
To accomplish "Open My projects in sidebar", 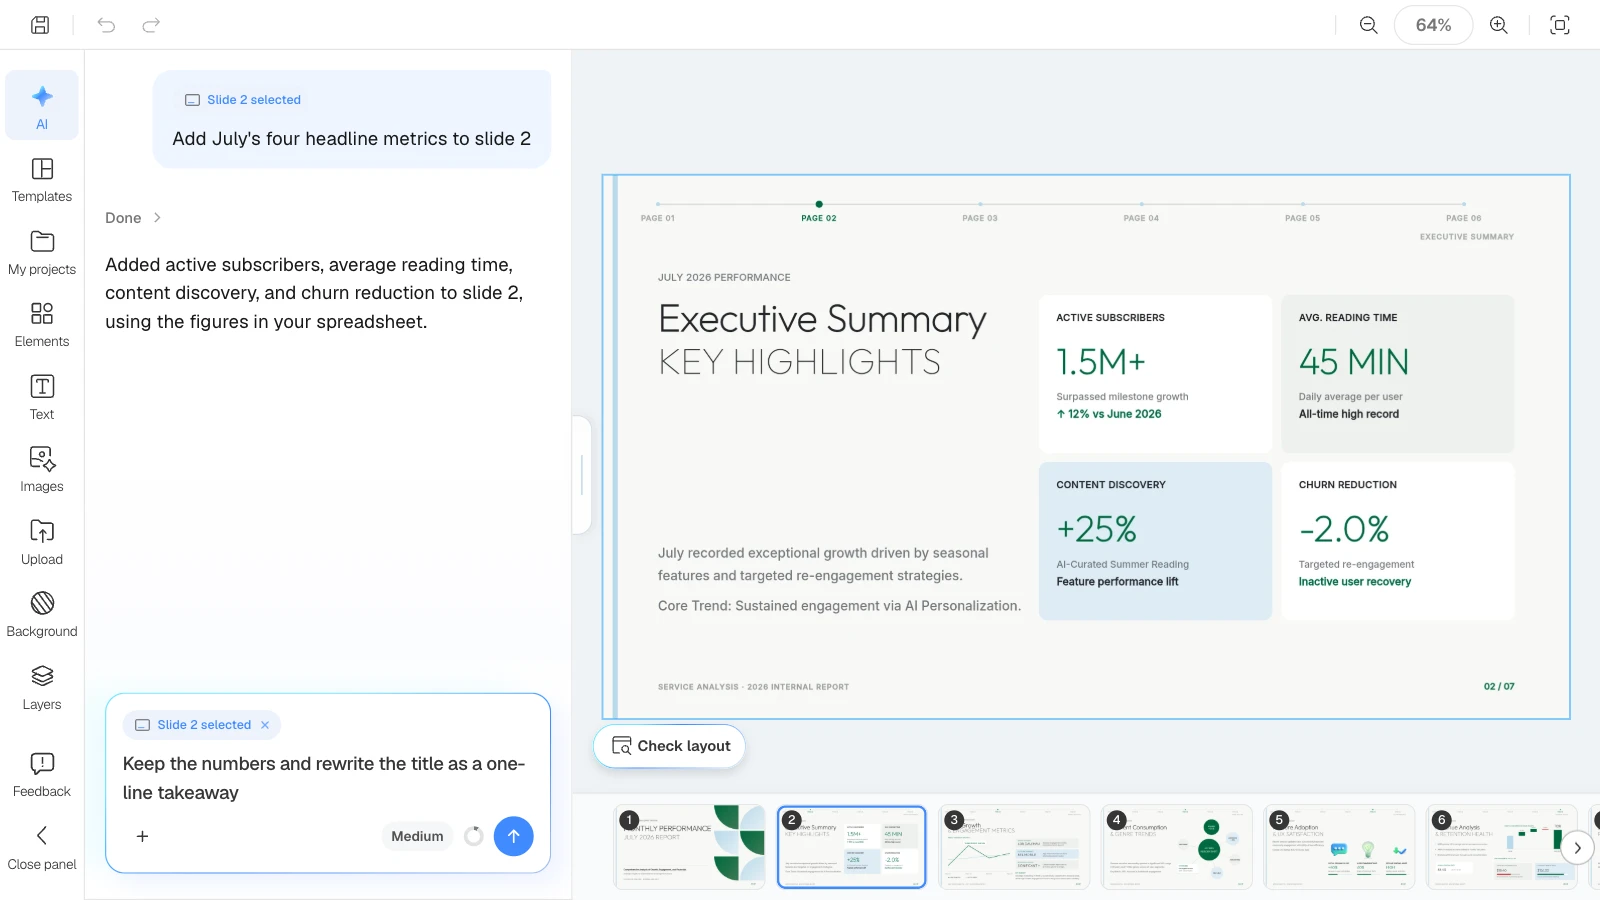I will click(x=42, y=253).
